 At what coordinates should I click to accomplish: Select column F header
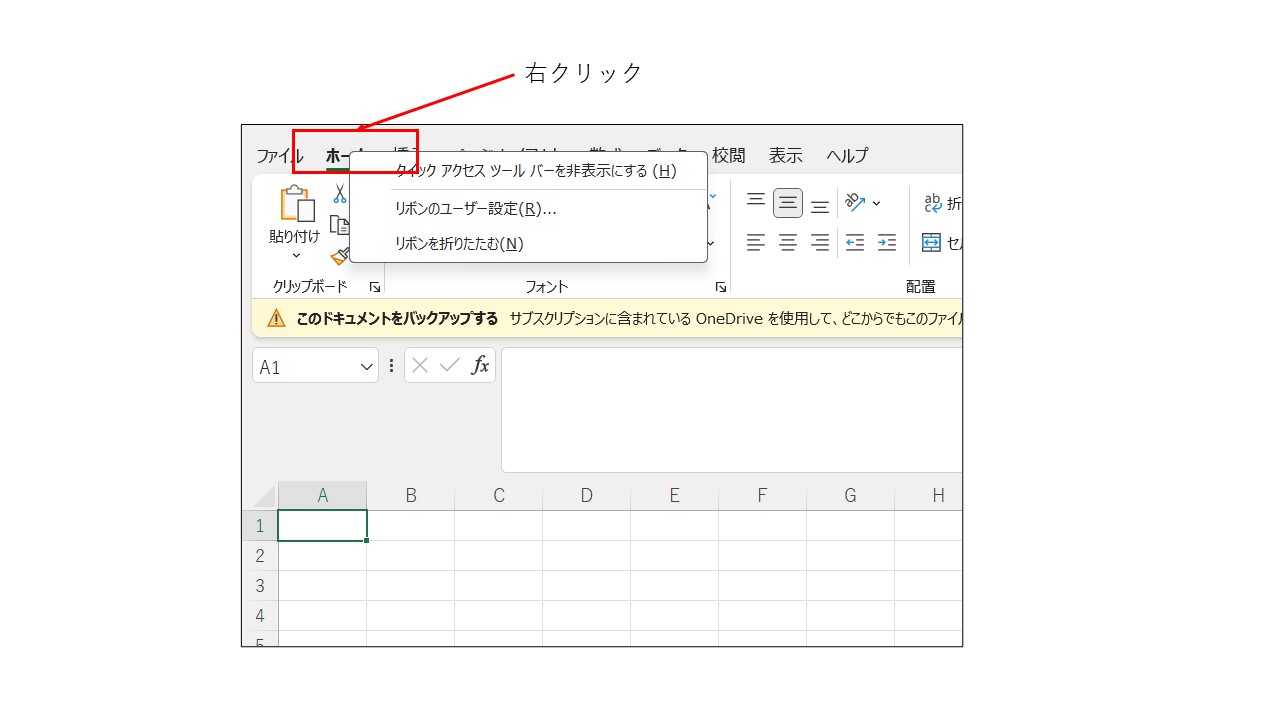tap(763, 496)
